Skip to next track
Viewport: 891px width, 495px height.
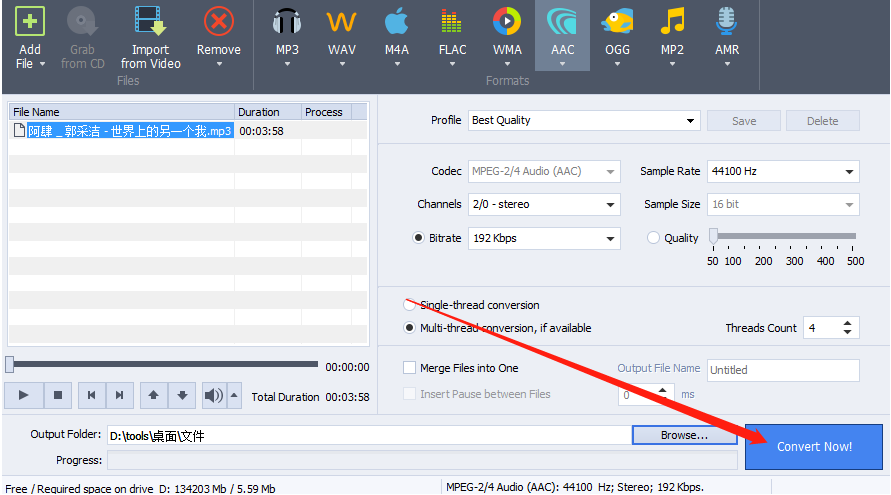click(119, 395)
